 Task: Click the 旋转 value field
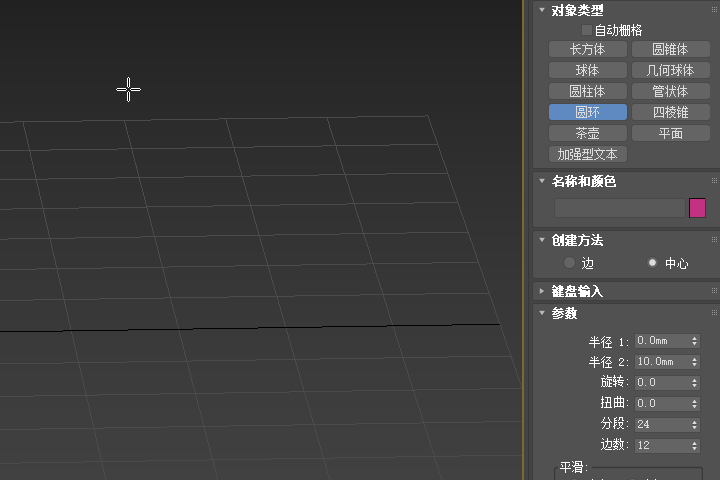(x=662, y=383)
